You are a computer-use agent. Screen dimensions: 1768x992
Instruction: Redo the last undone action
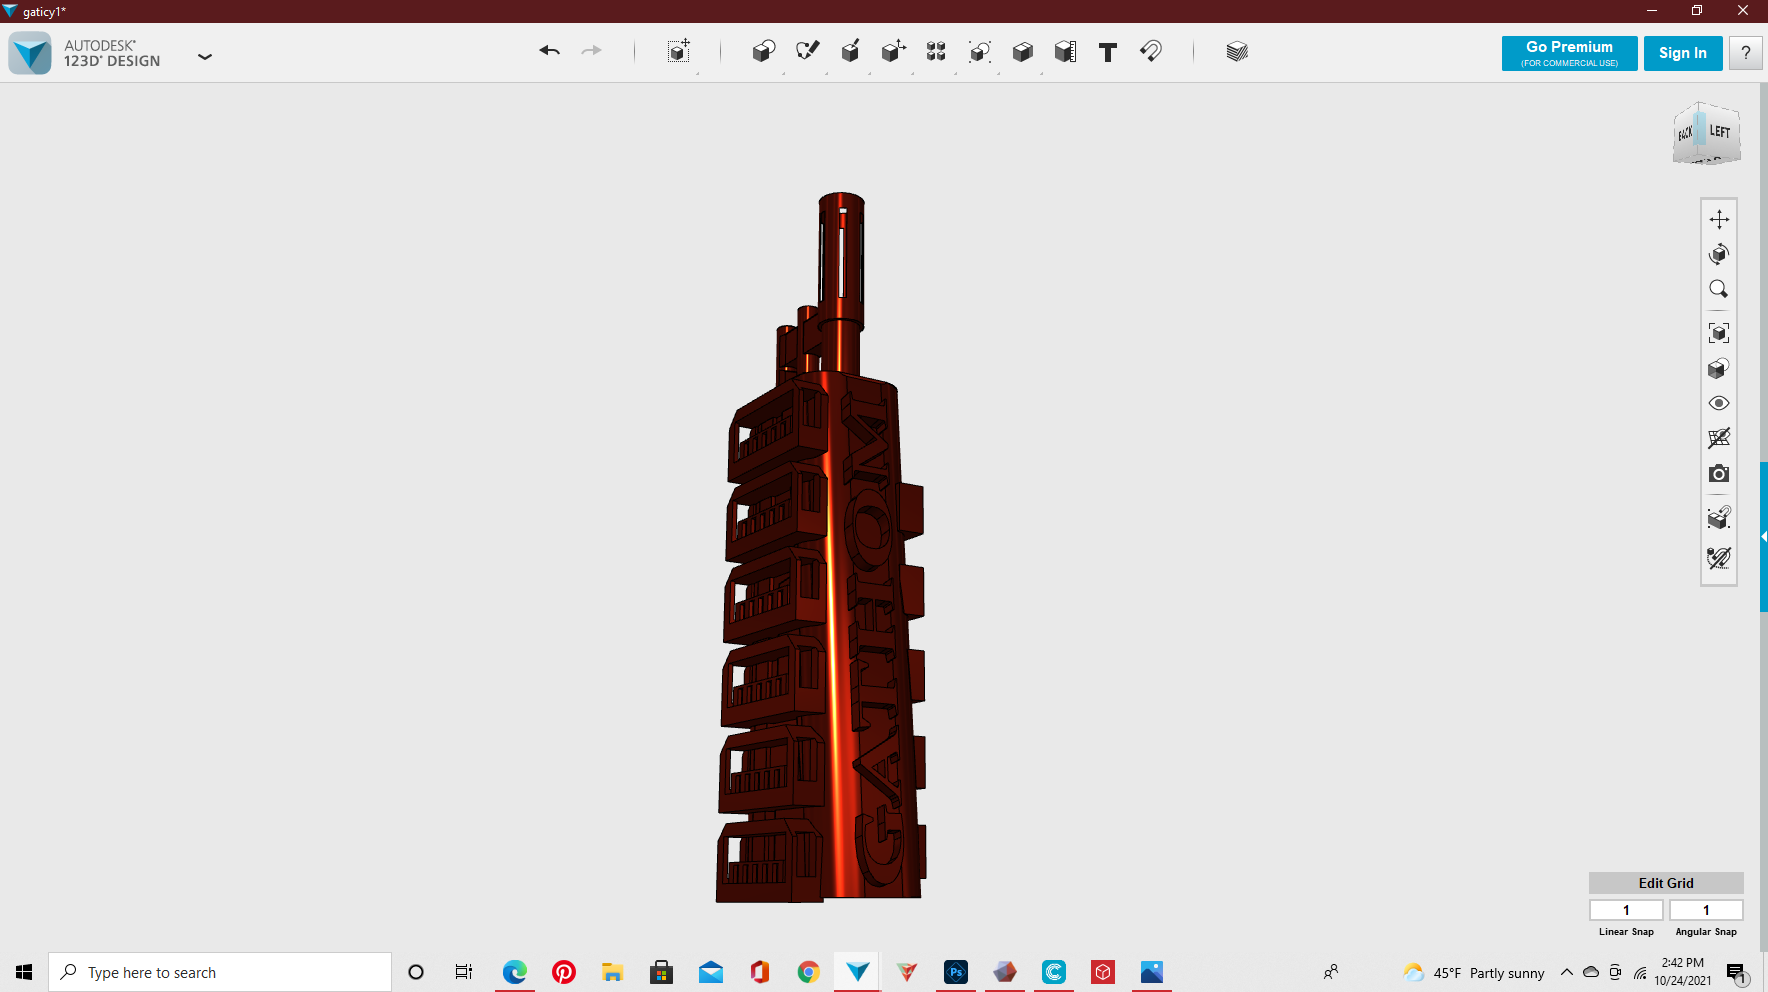pyautogui.click(x=592, y=51)
